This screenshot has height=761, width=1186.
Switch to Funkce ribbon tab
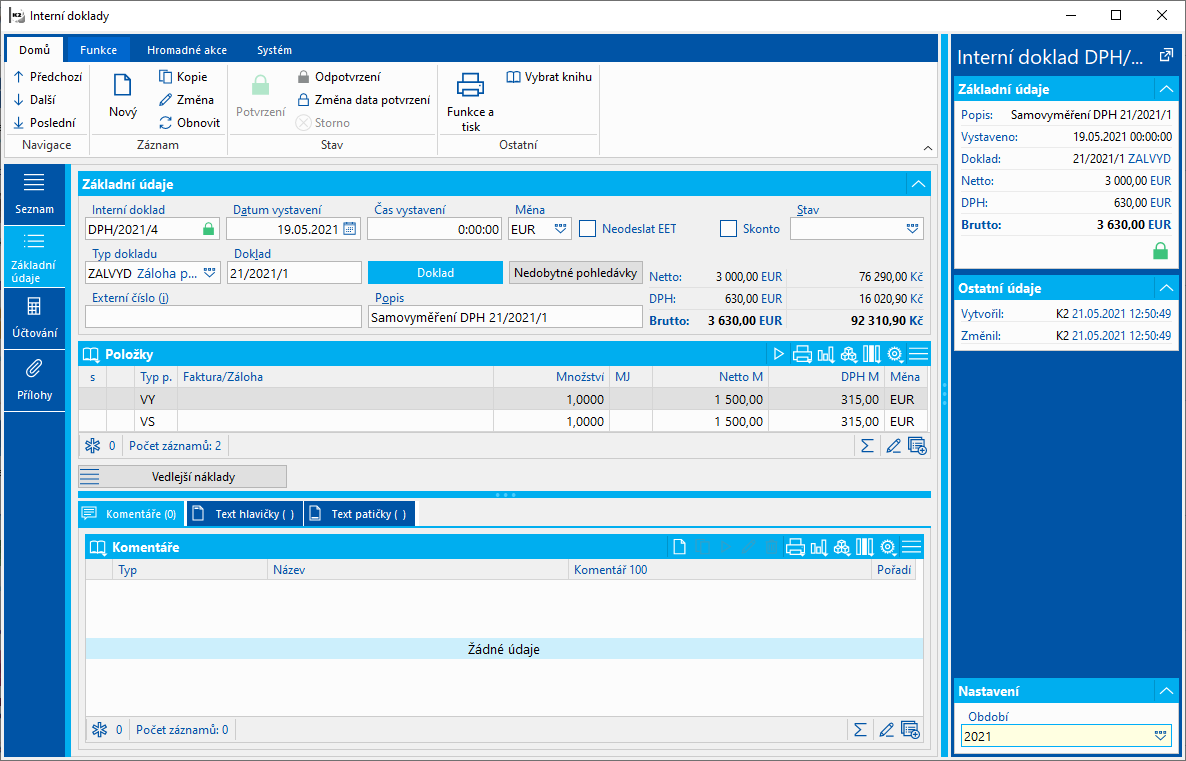pyautogui.click(x=98, y=50)
